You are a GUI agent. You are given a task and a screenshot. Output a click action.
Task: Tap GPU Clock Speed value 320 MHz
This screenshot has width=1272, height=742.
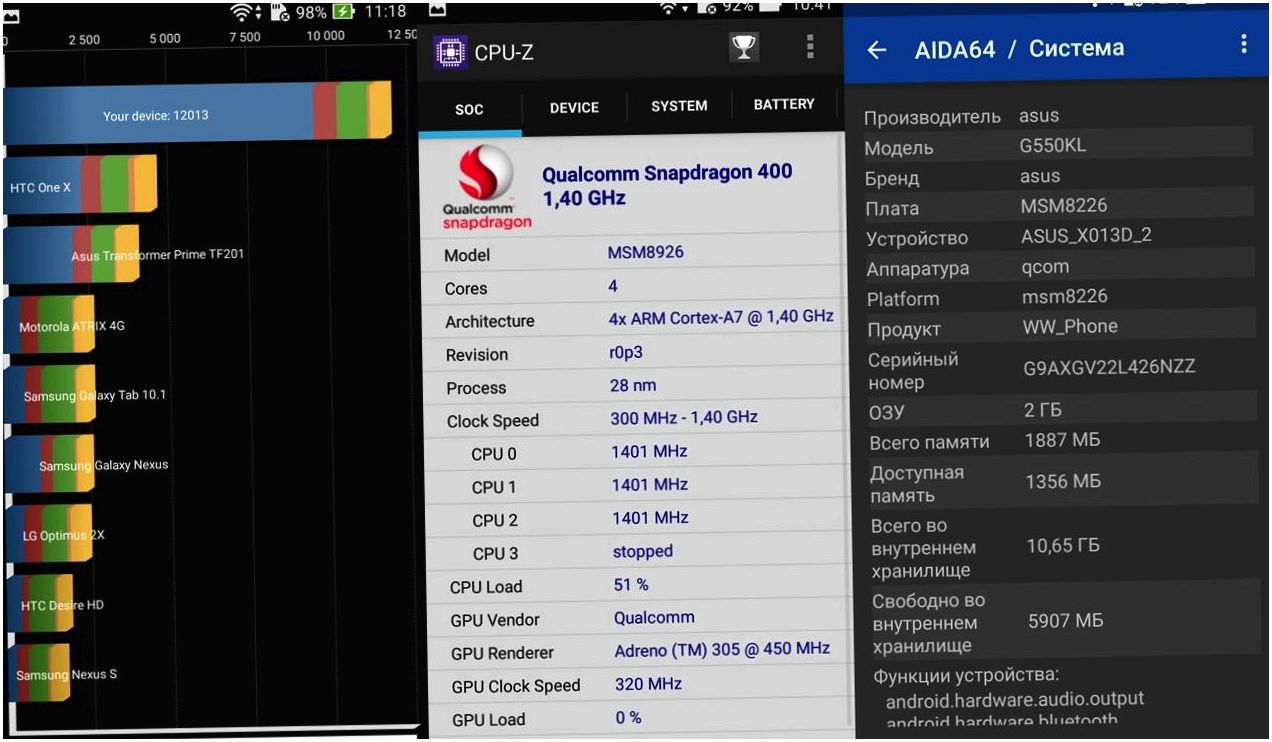point(648,684)
